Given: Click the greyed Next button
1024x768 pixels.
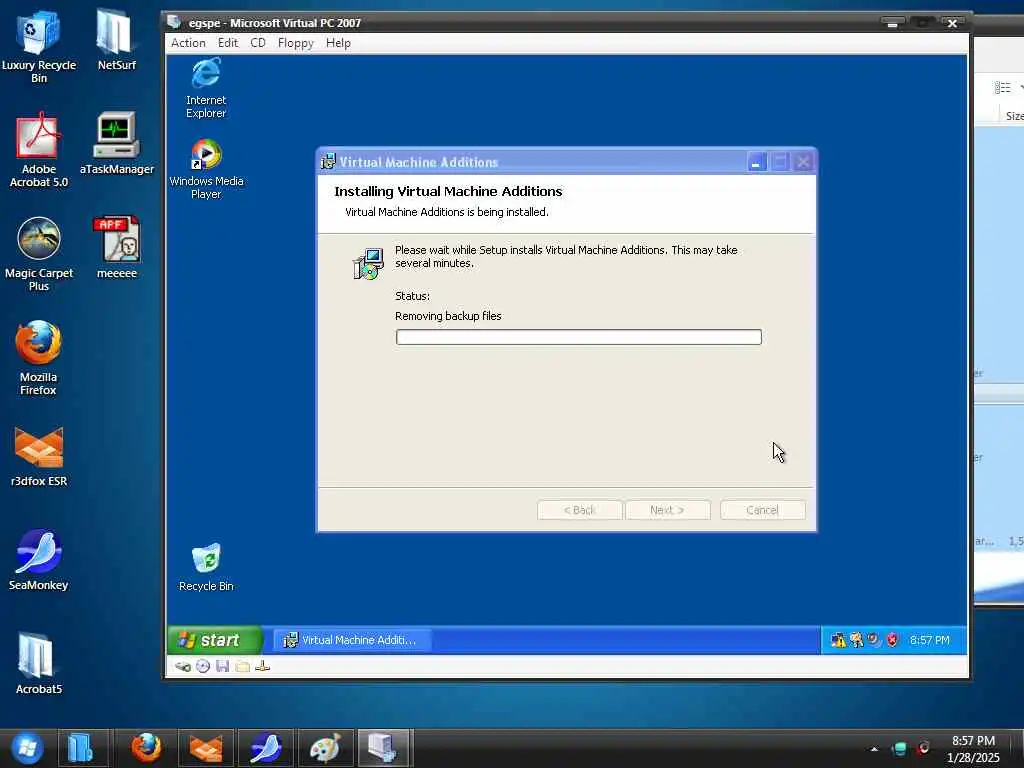Looking at the screenshot, I should (667, 510).
